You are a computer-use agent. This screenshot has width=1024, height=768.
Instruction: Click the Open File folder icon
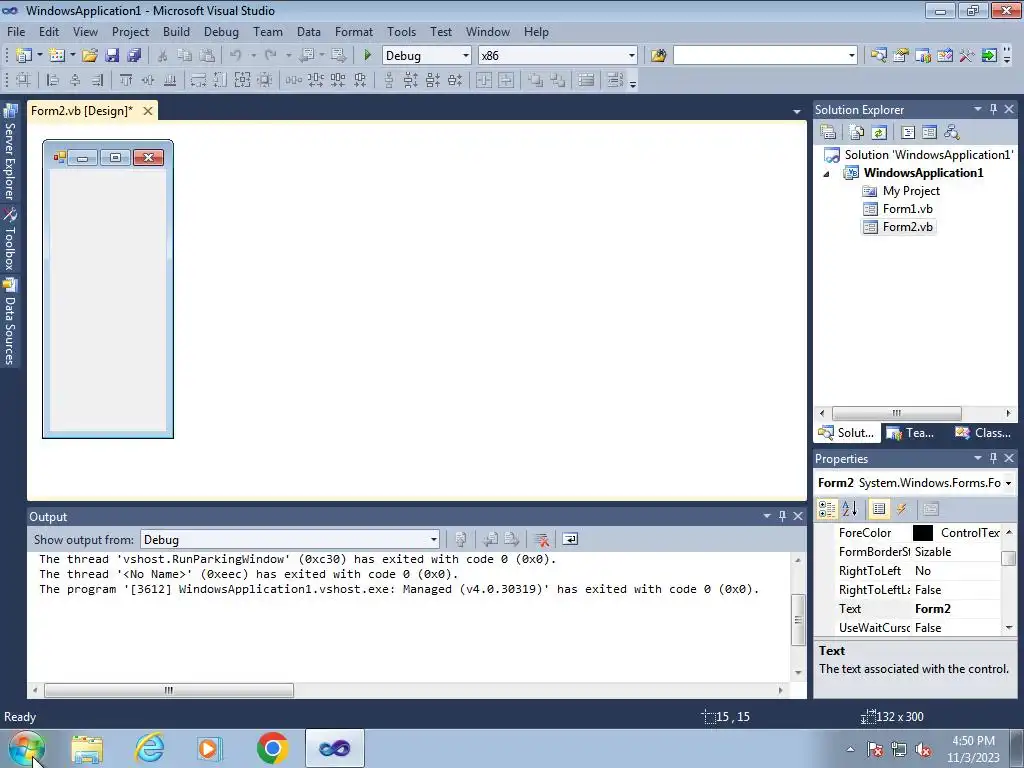(90, 56)
